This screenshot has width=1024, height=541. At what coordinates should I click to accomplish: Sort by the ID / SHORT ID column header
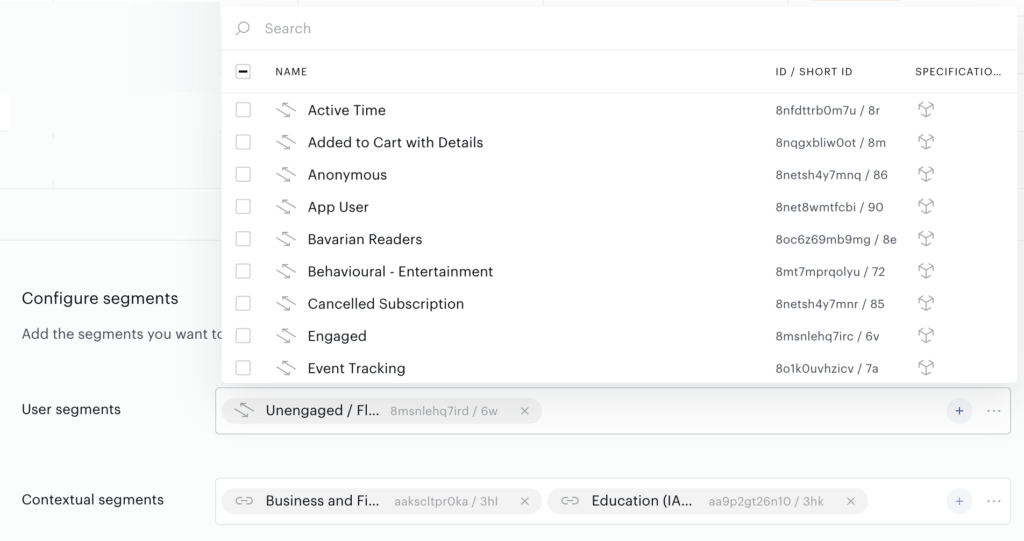tap(814, 72)
